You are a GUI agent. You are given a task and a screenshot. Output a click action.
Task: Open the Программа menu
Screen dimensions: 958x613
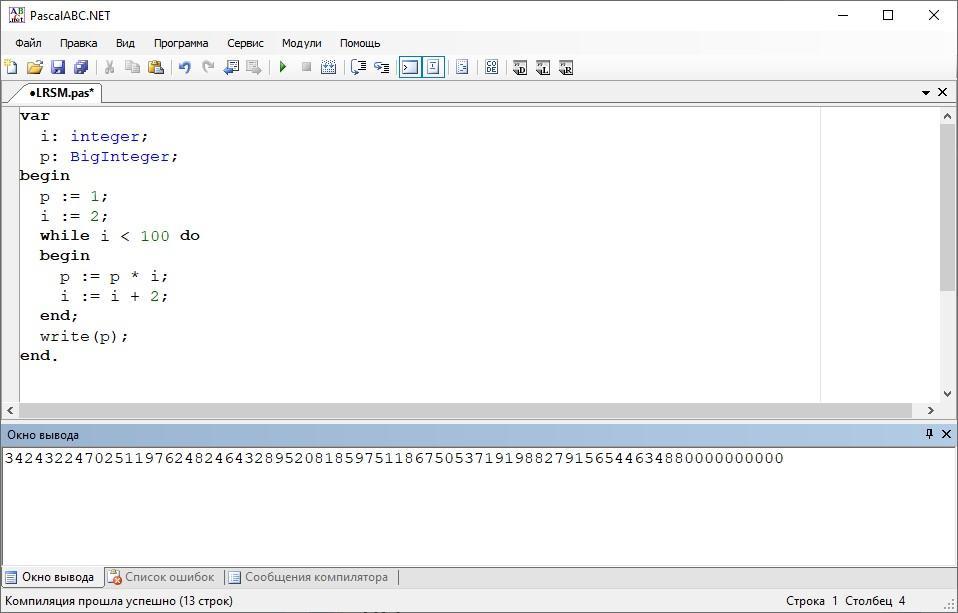pos(181,43)
